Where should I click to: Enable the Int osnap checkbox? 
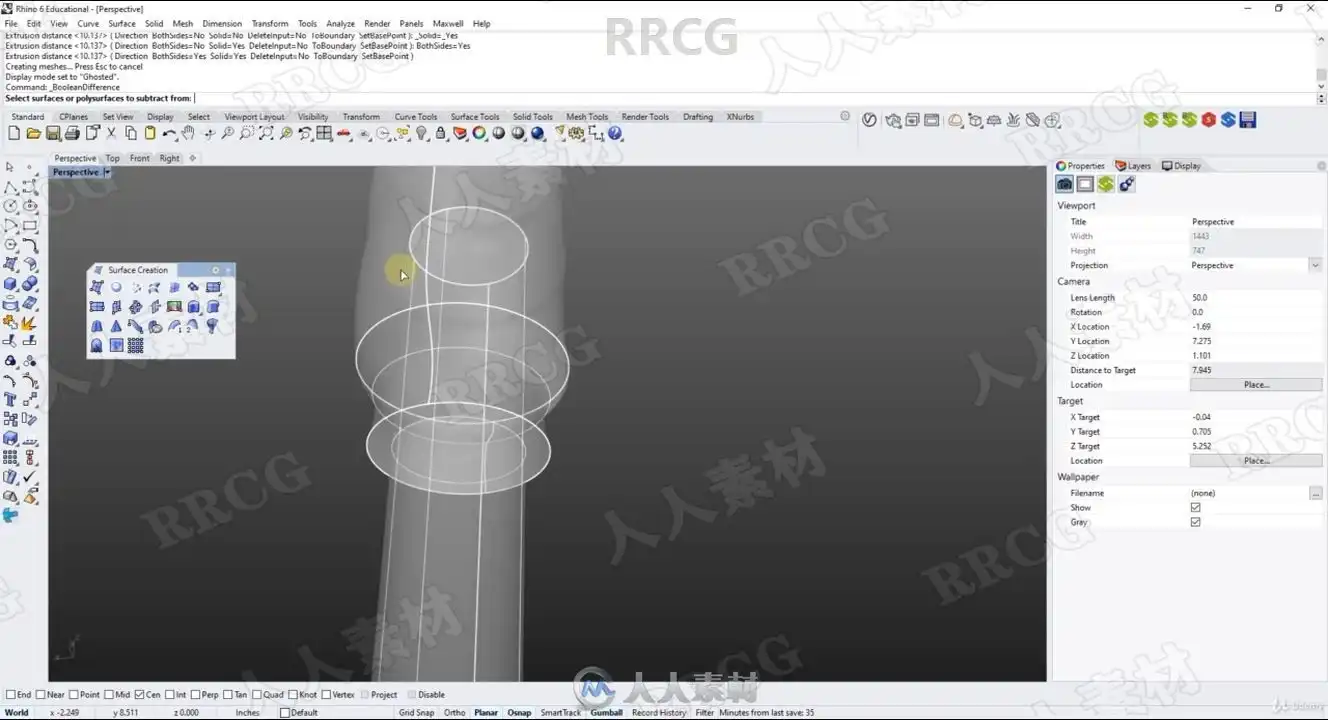169,695
